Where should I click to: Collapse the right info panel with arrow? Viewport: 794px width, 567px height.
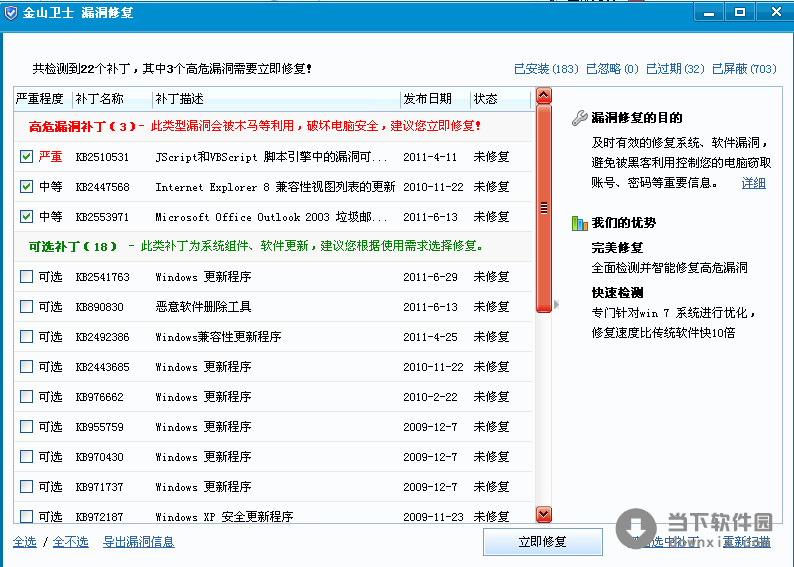(x=557, y=304)
